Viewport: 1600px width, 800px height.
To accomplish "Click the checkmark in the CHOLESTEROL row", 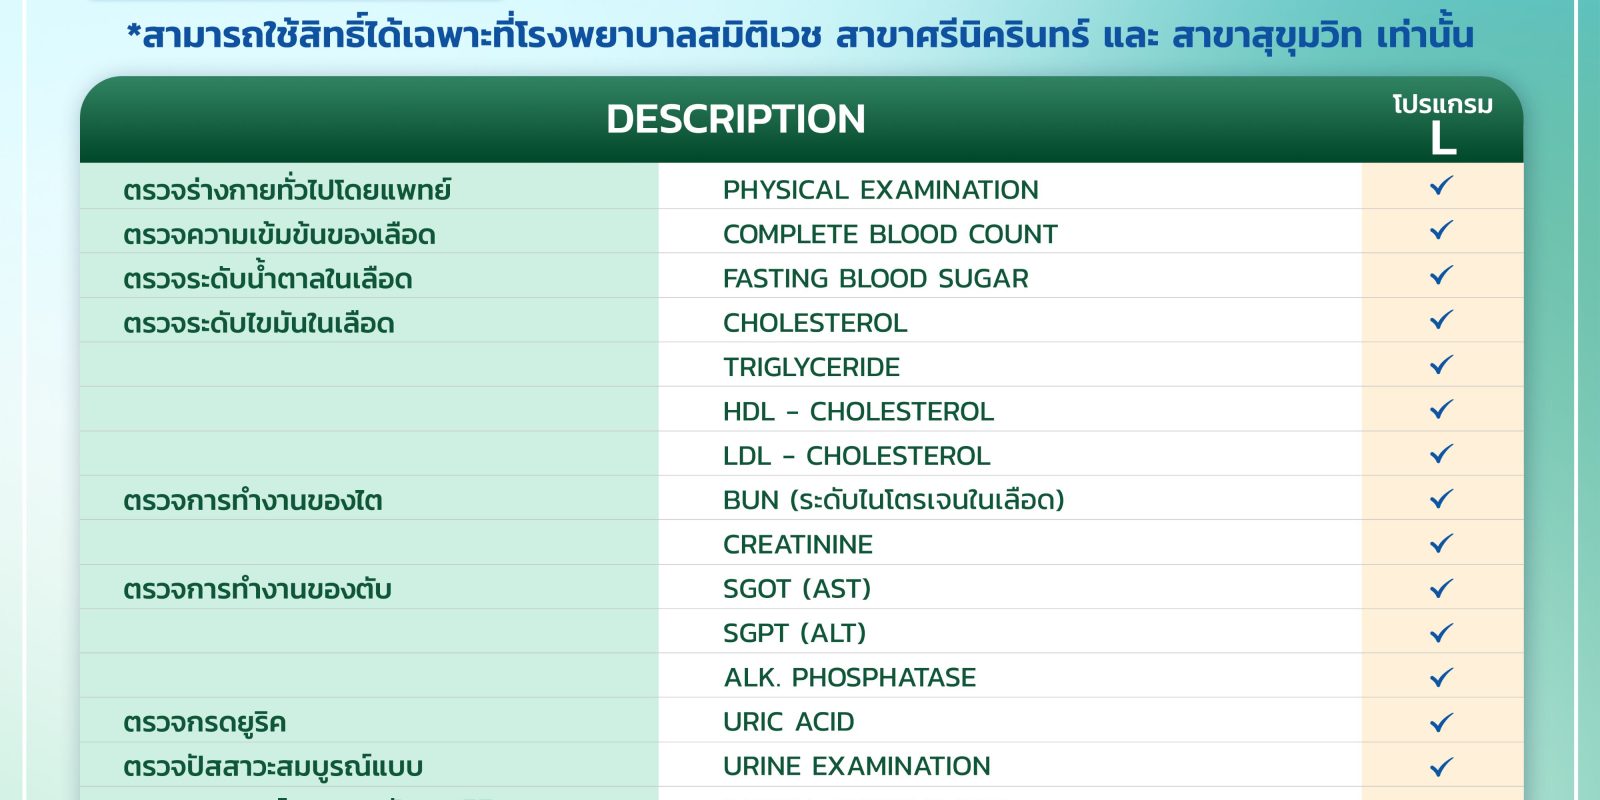I will (x=1441, y=320).
